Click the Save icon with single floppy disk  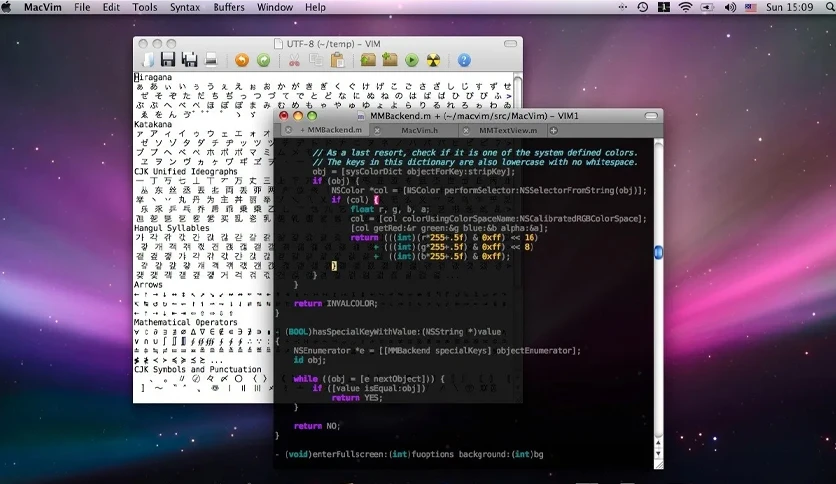[x=168, y=60]
